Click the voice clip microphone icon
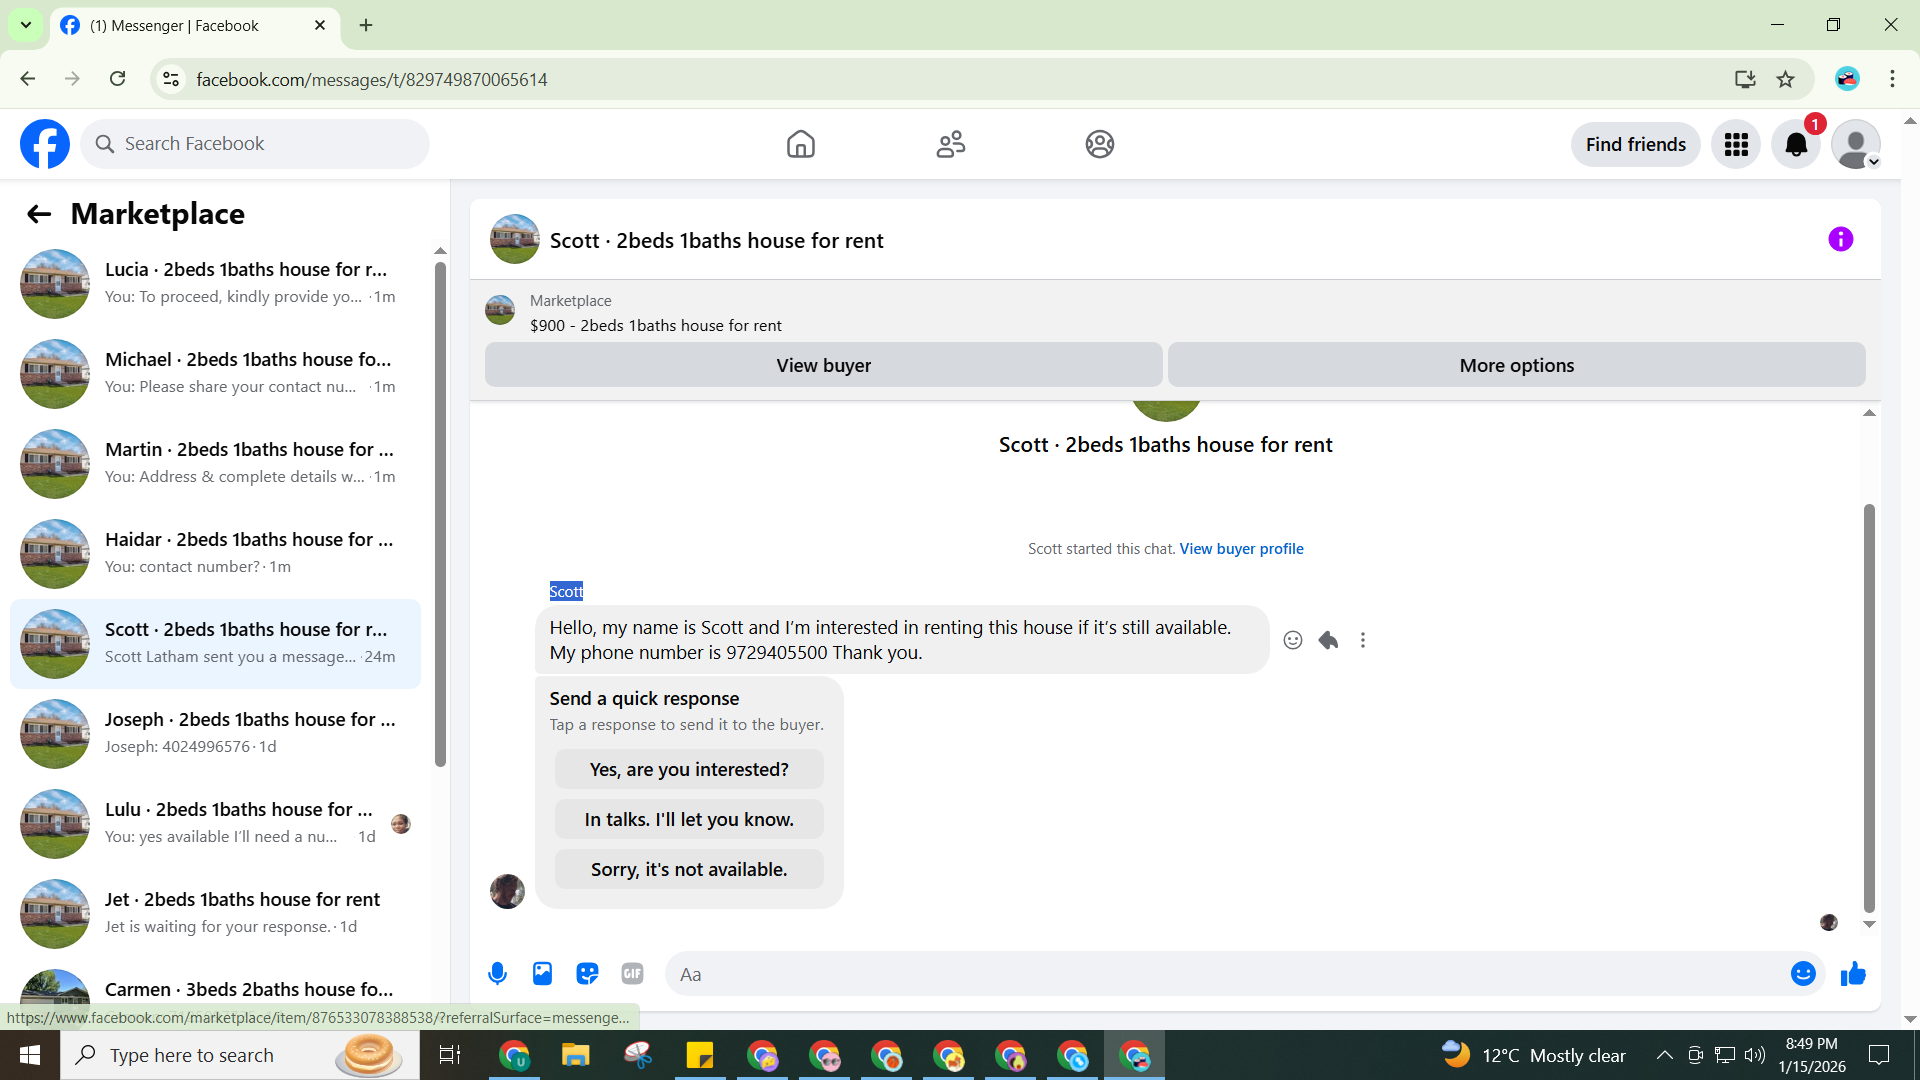The height and width of the screenshot is (1080, 1920). click(497, 973)
